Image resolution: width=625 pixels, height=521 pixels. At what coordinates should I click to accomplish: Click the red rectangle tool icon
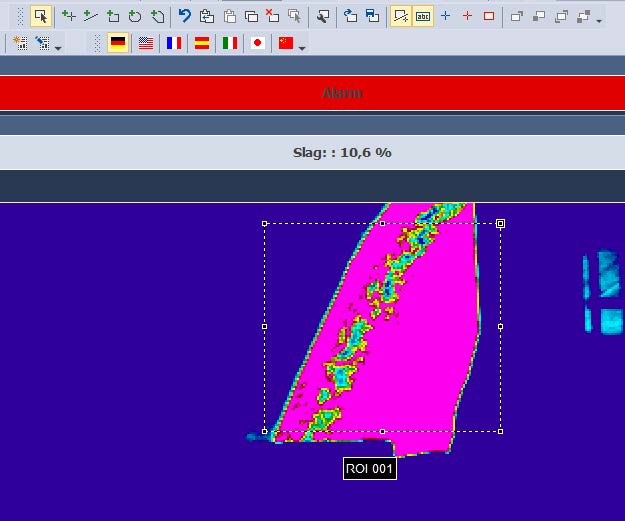[x=489, y=16]
